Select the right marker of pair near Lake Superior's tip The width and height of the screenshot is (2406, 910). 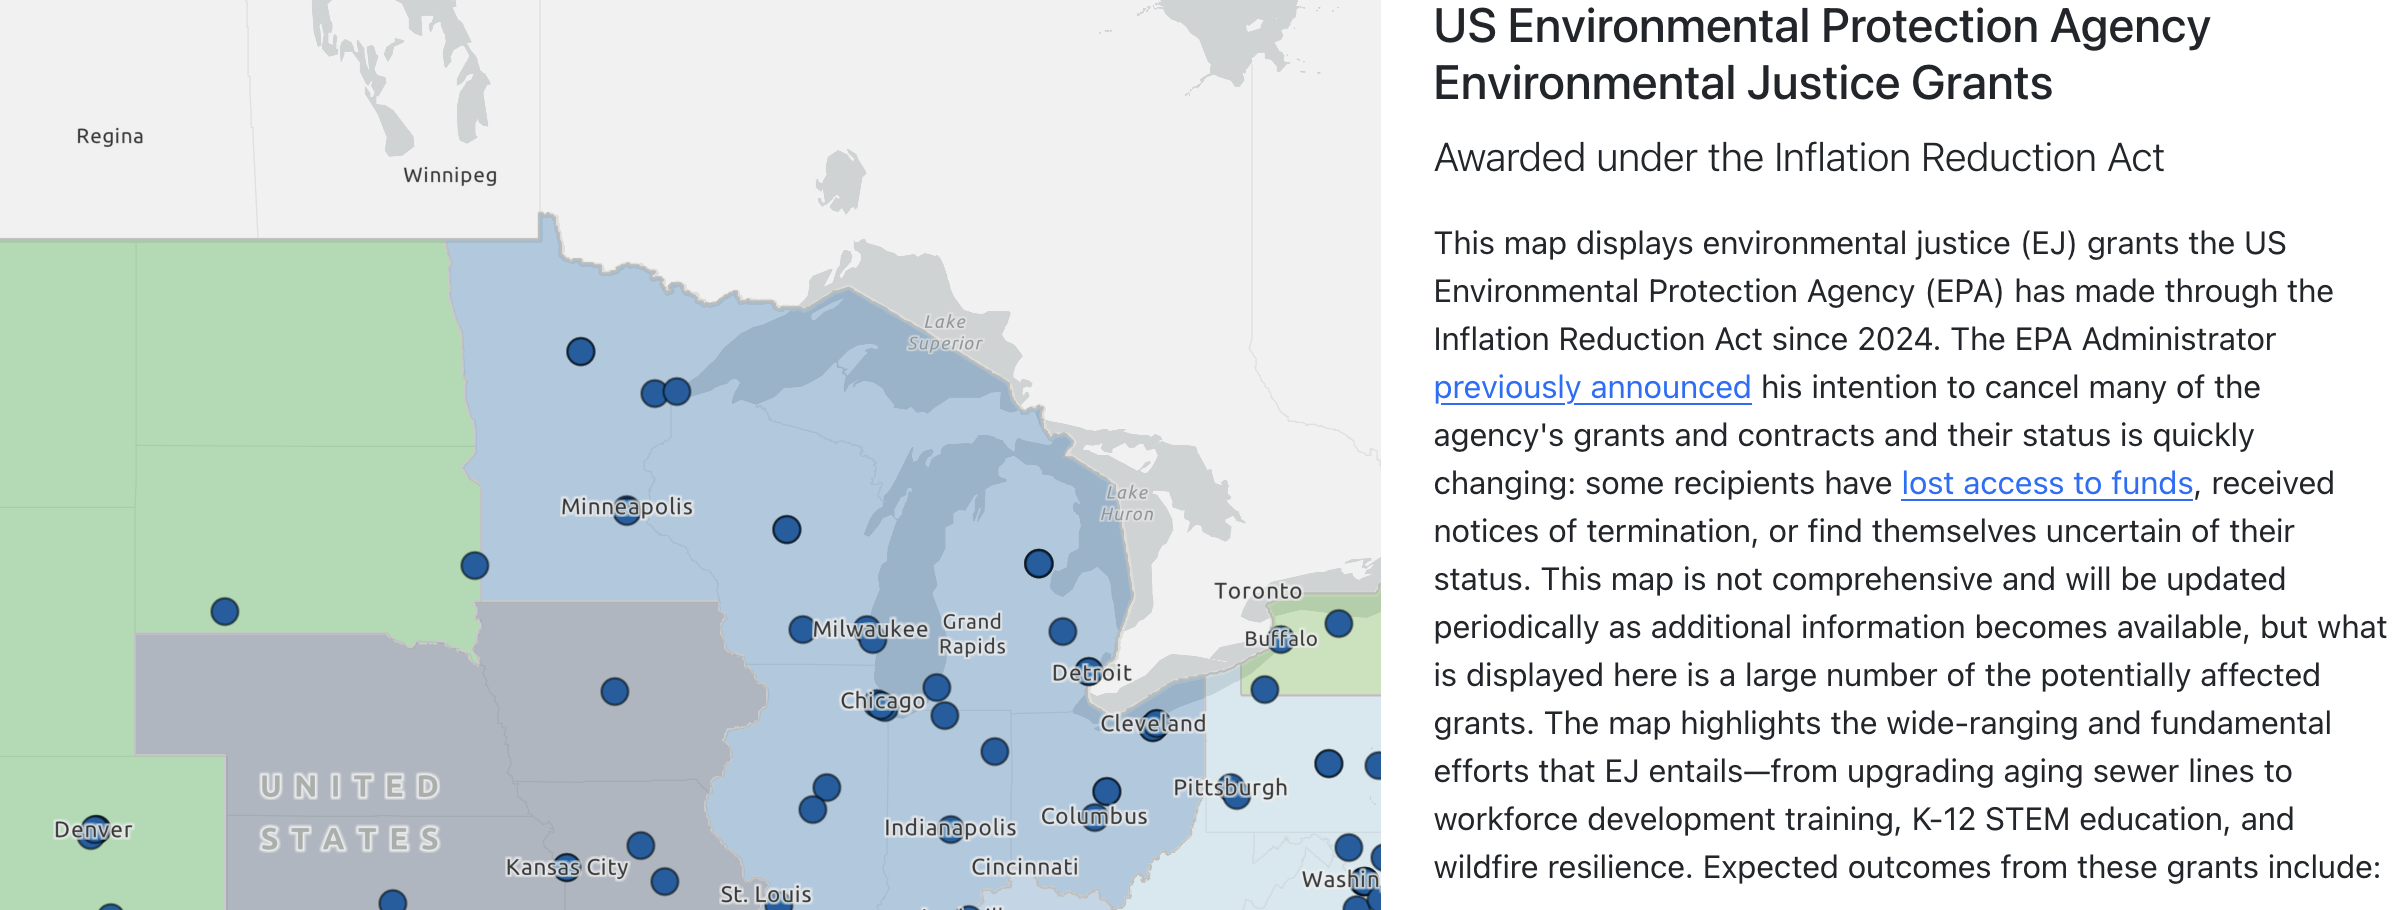[x=677, y=391]
